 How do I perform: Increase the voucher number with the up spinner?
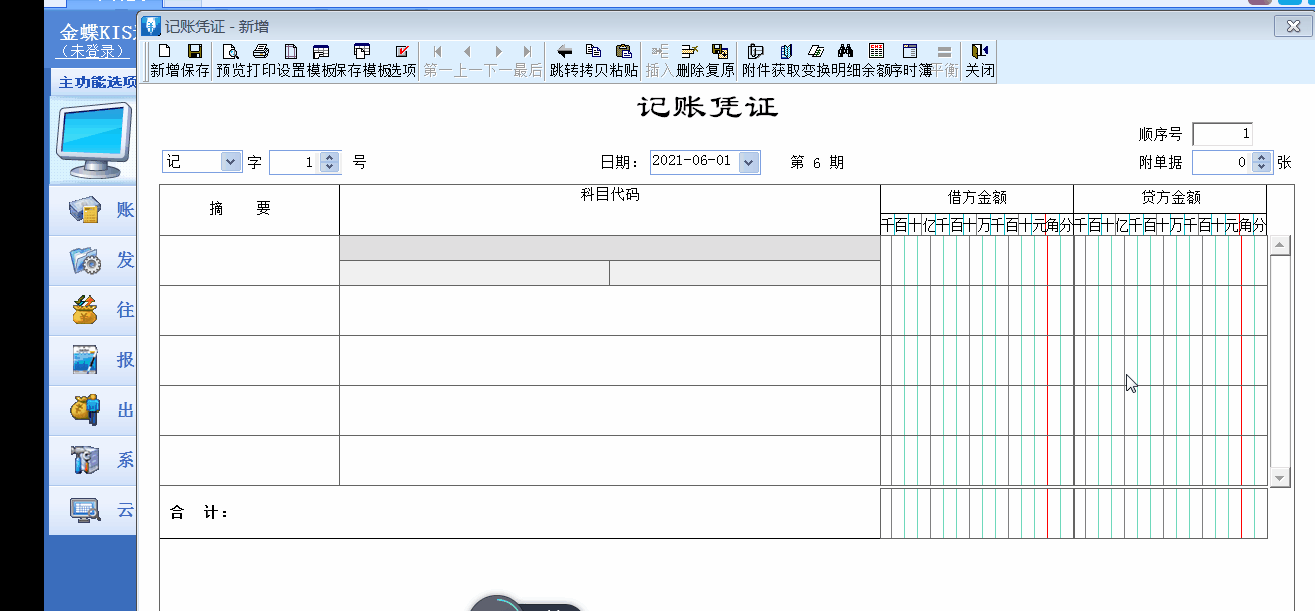click(330, 157)
